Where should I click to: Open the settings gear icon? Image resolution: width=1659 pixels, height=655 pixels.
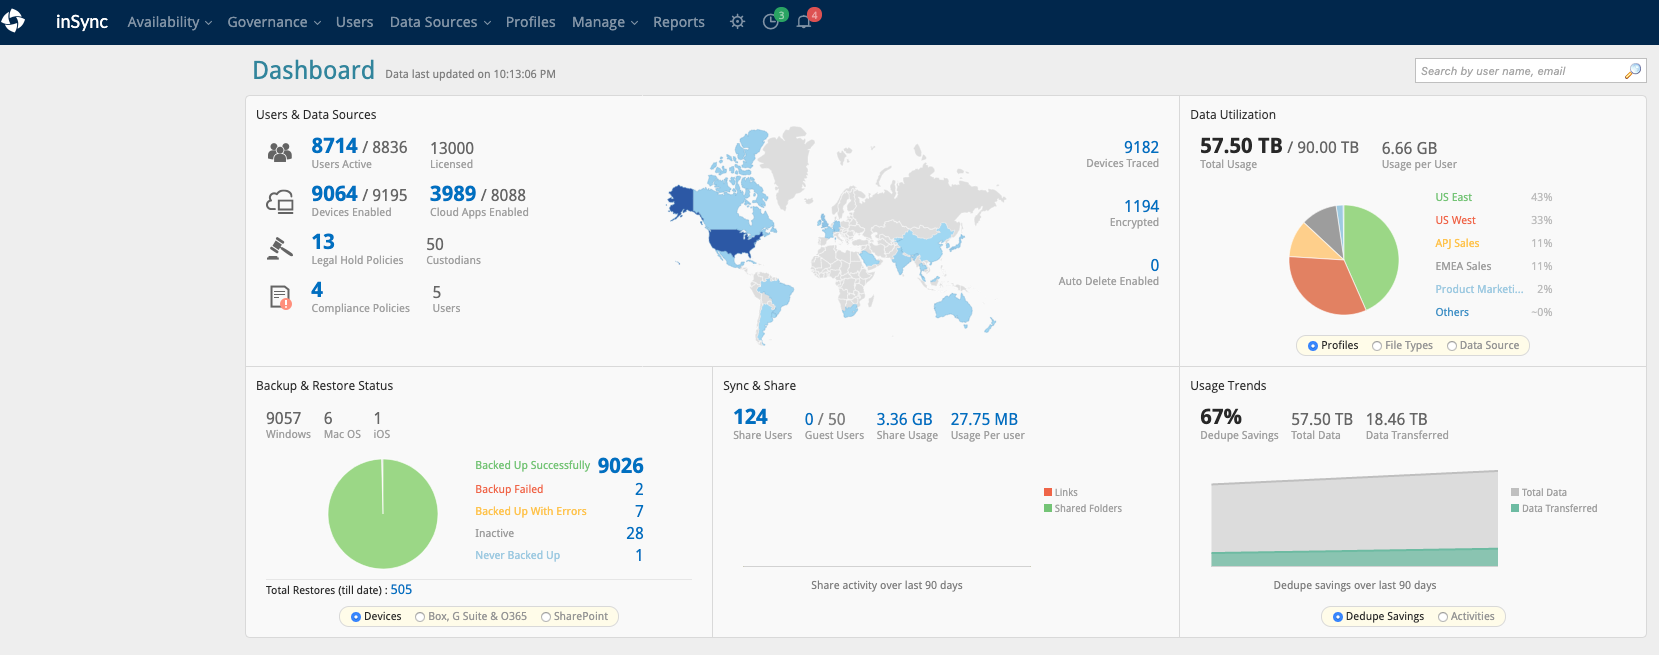[x=737, y=22]
